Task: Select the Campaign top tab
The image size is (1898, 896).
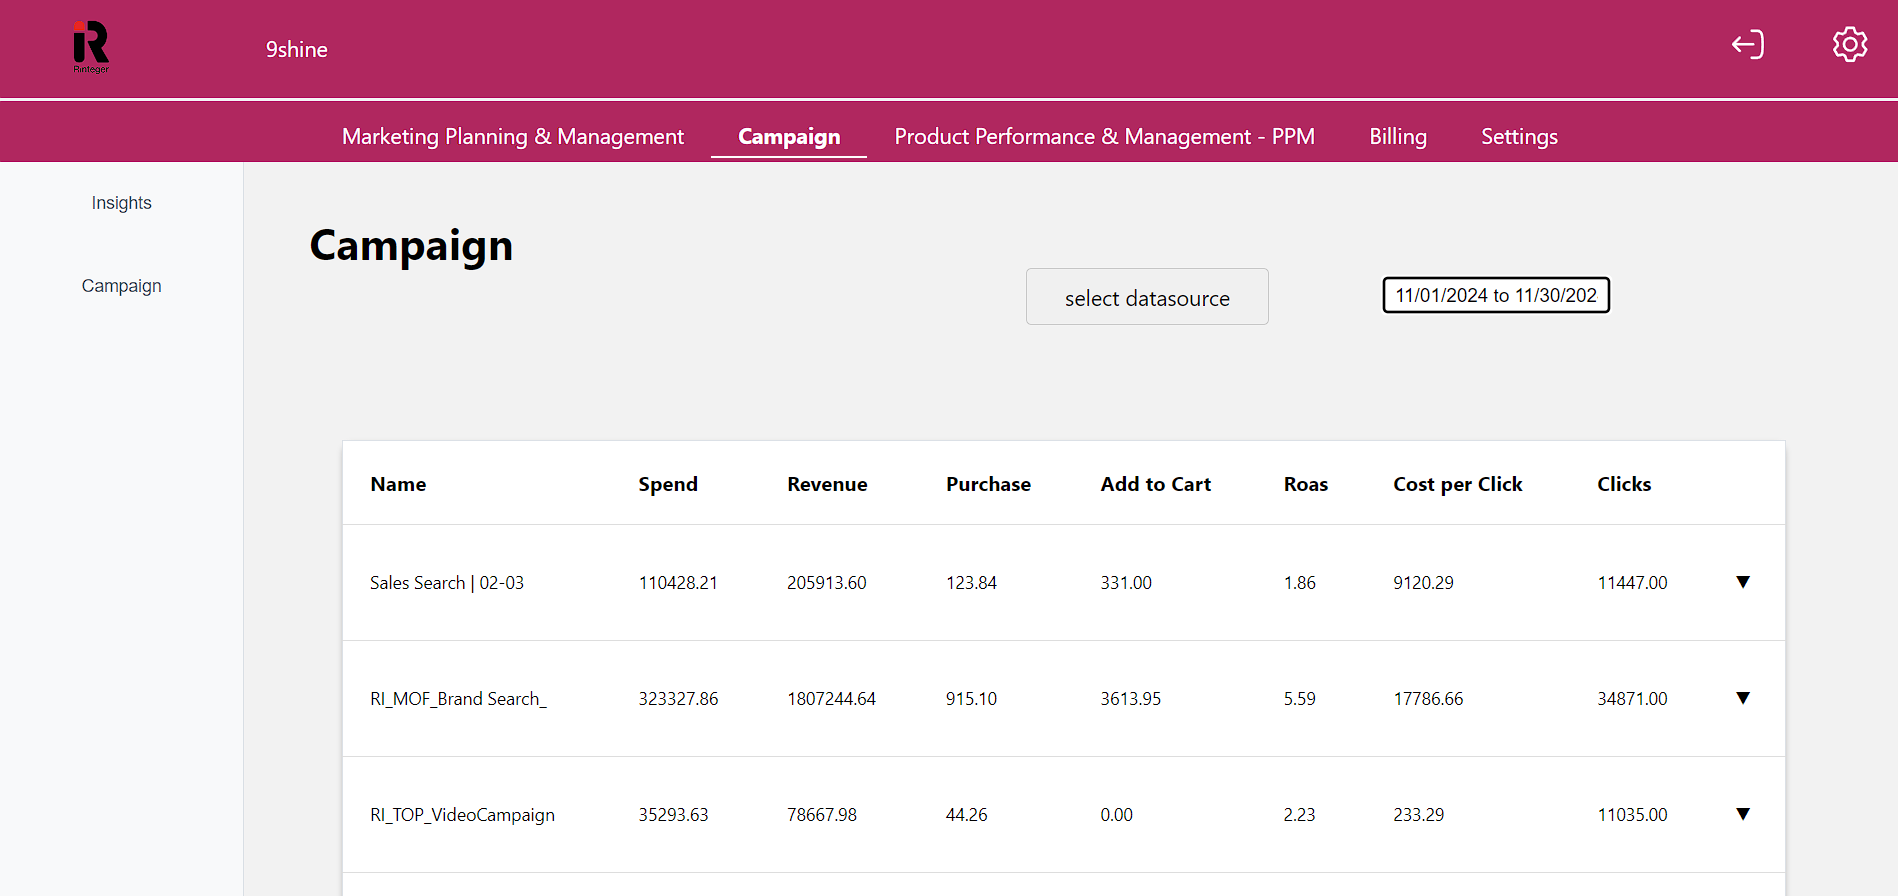Action: (x=789, y=136)
